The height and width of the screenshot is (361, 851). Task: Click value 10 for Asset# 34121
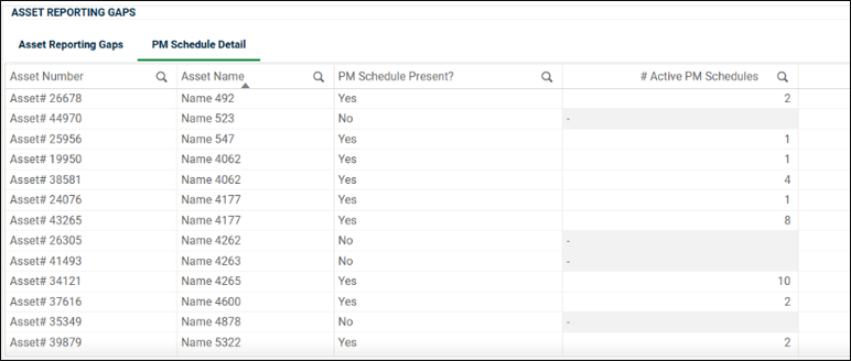(784, 281)
